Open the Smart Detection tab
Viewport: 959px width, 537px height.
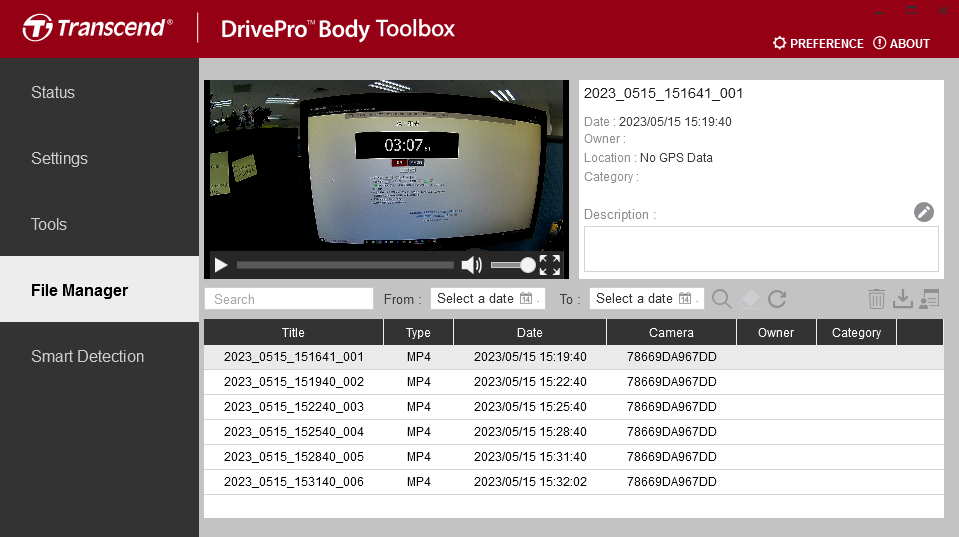[99, 356]
